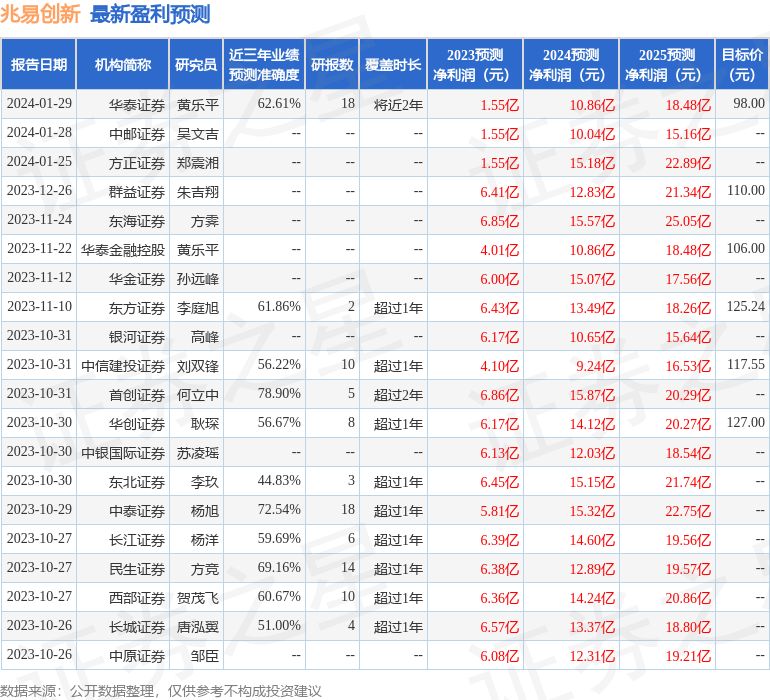The image size is (770, 700).
Task: Select institution 西部证券
Action: click(137, 597)
